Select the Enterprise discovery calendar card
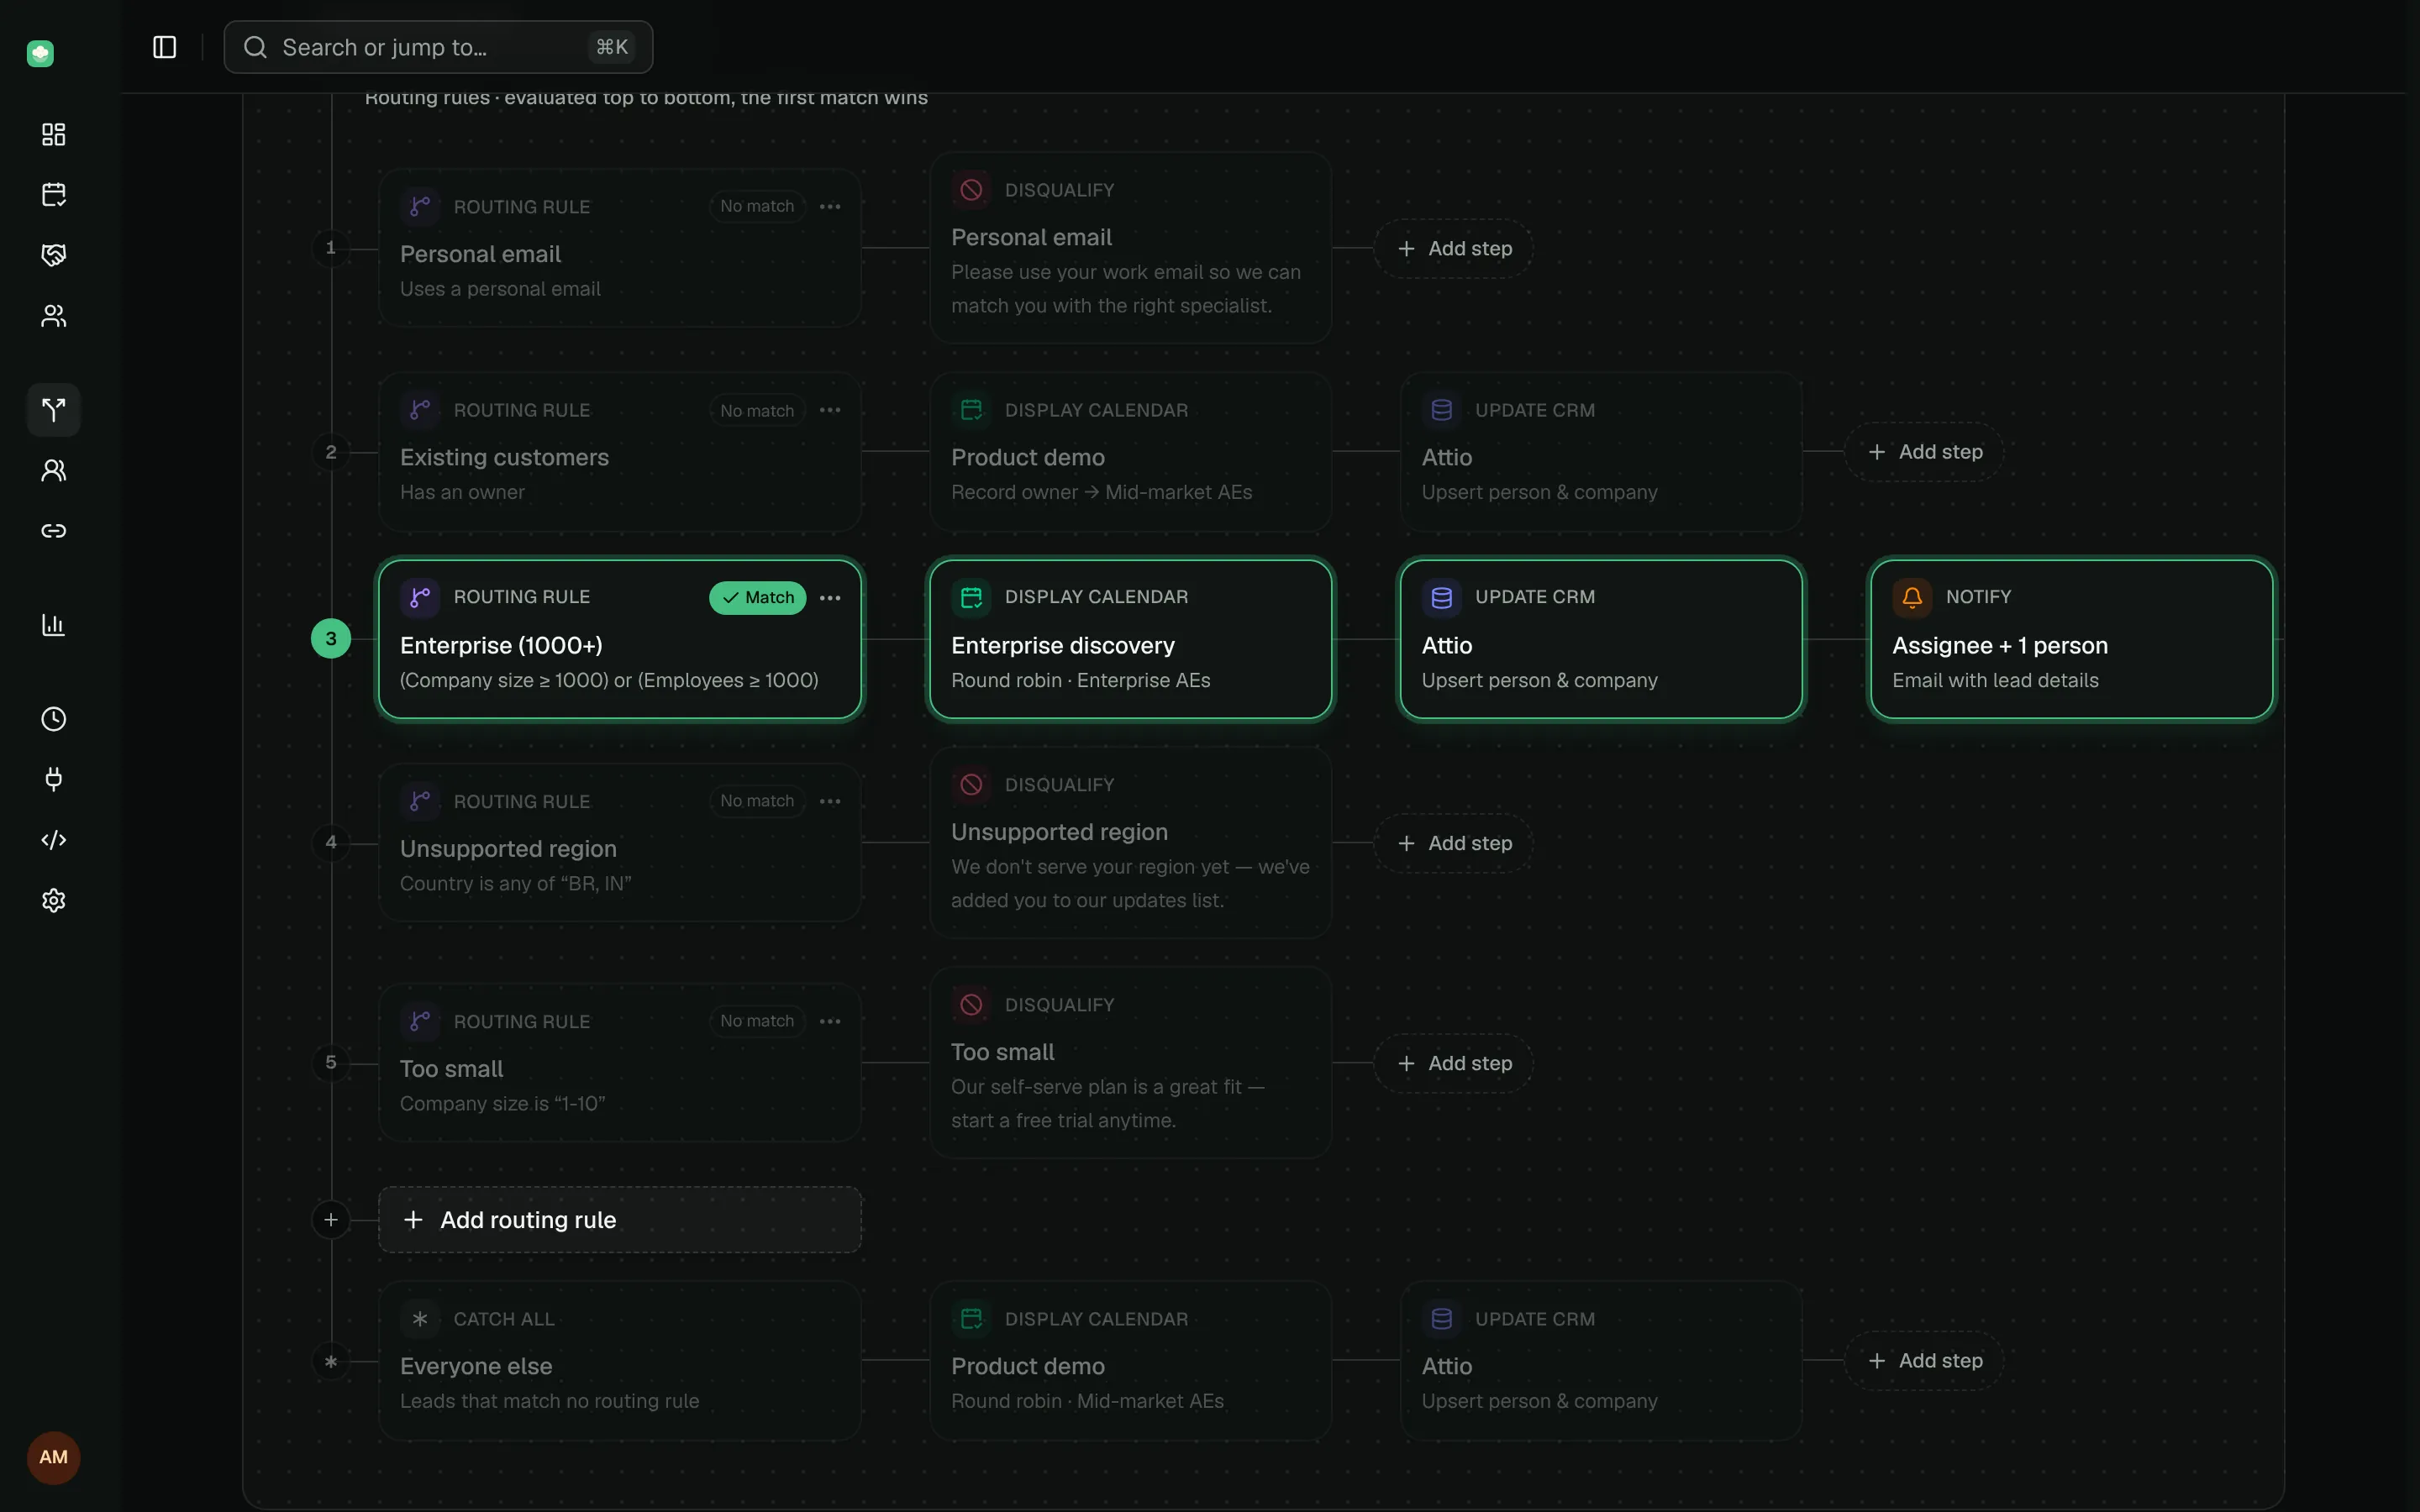2420x1512 pixels. pyautogui.click(x=1131, y=639)
